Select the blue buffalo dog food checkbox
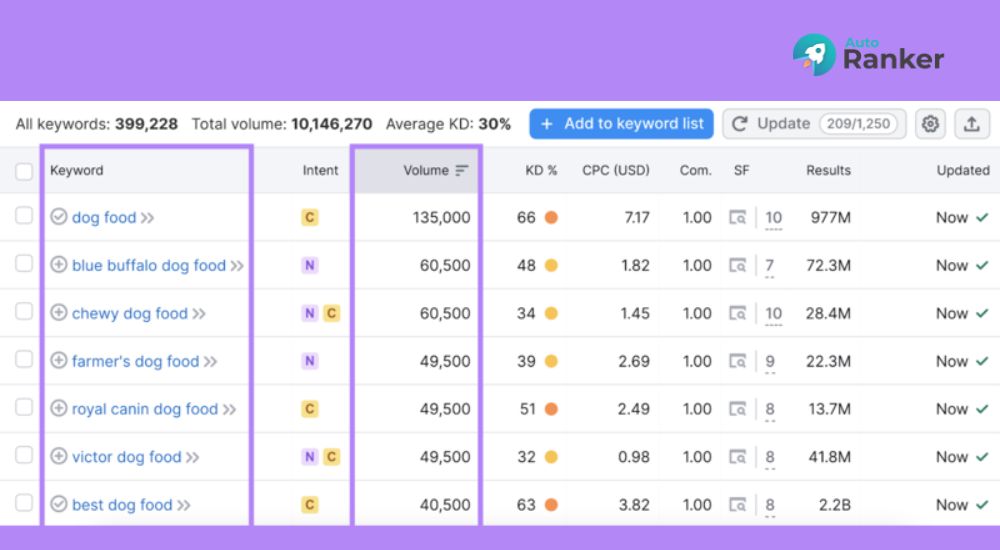 click(24, 263)
